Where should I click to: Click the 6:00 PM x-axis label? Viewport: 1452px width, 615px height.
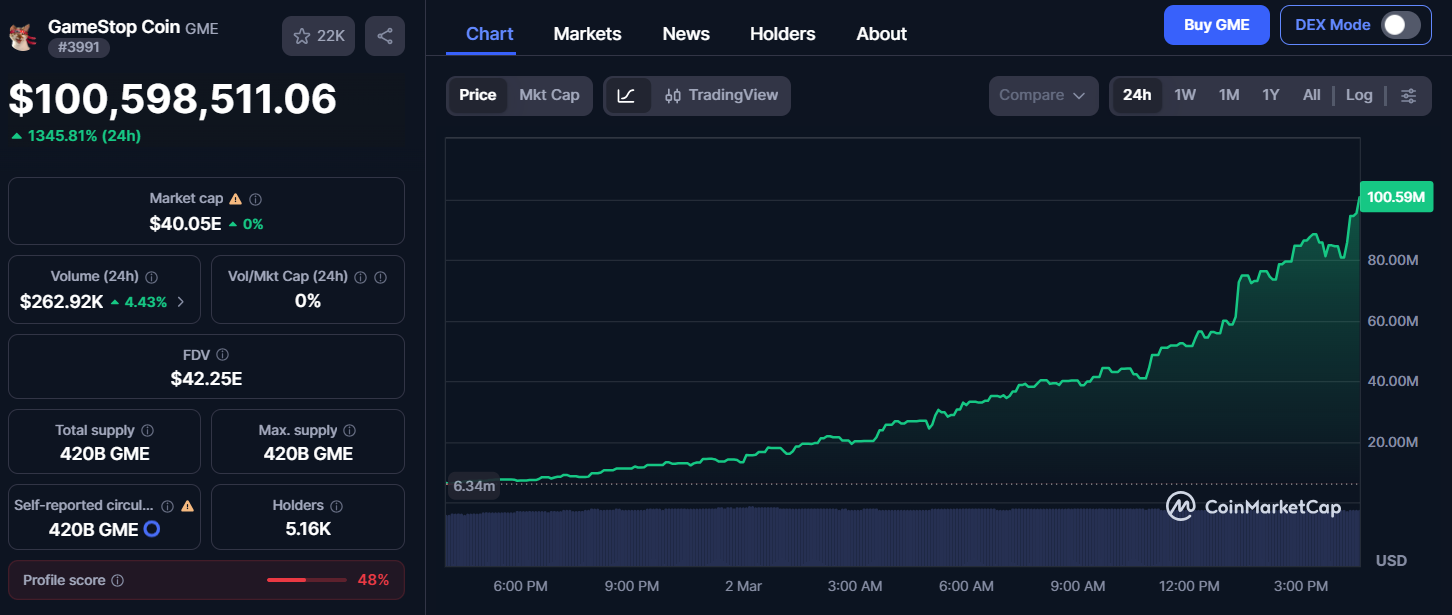(520, 586)
